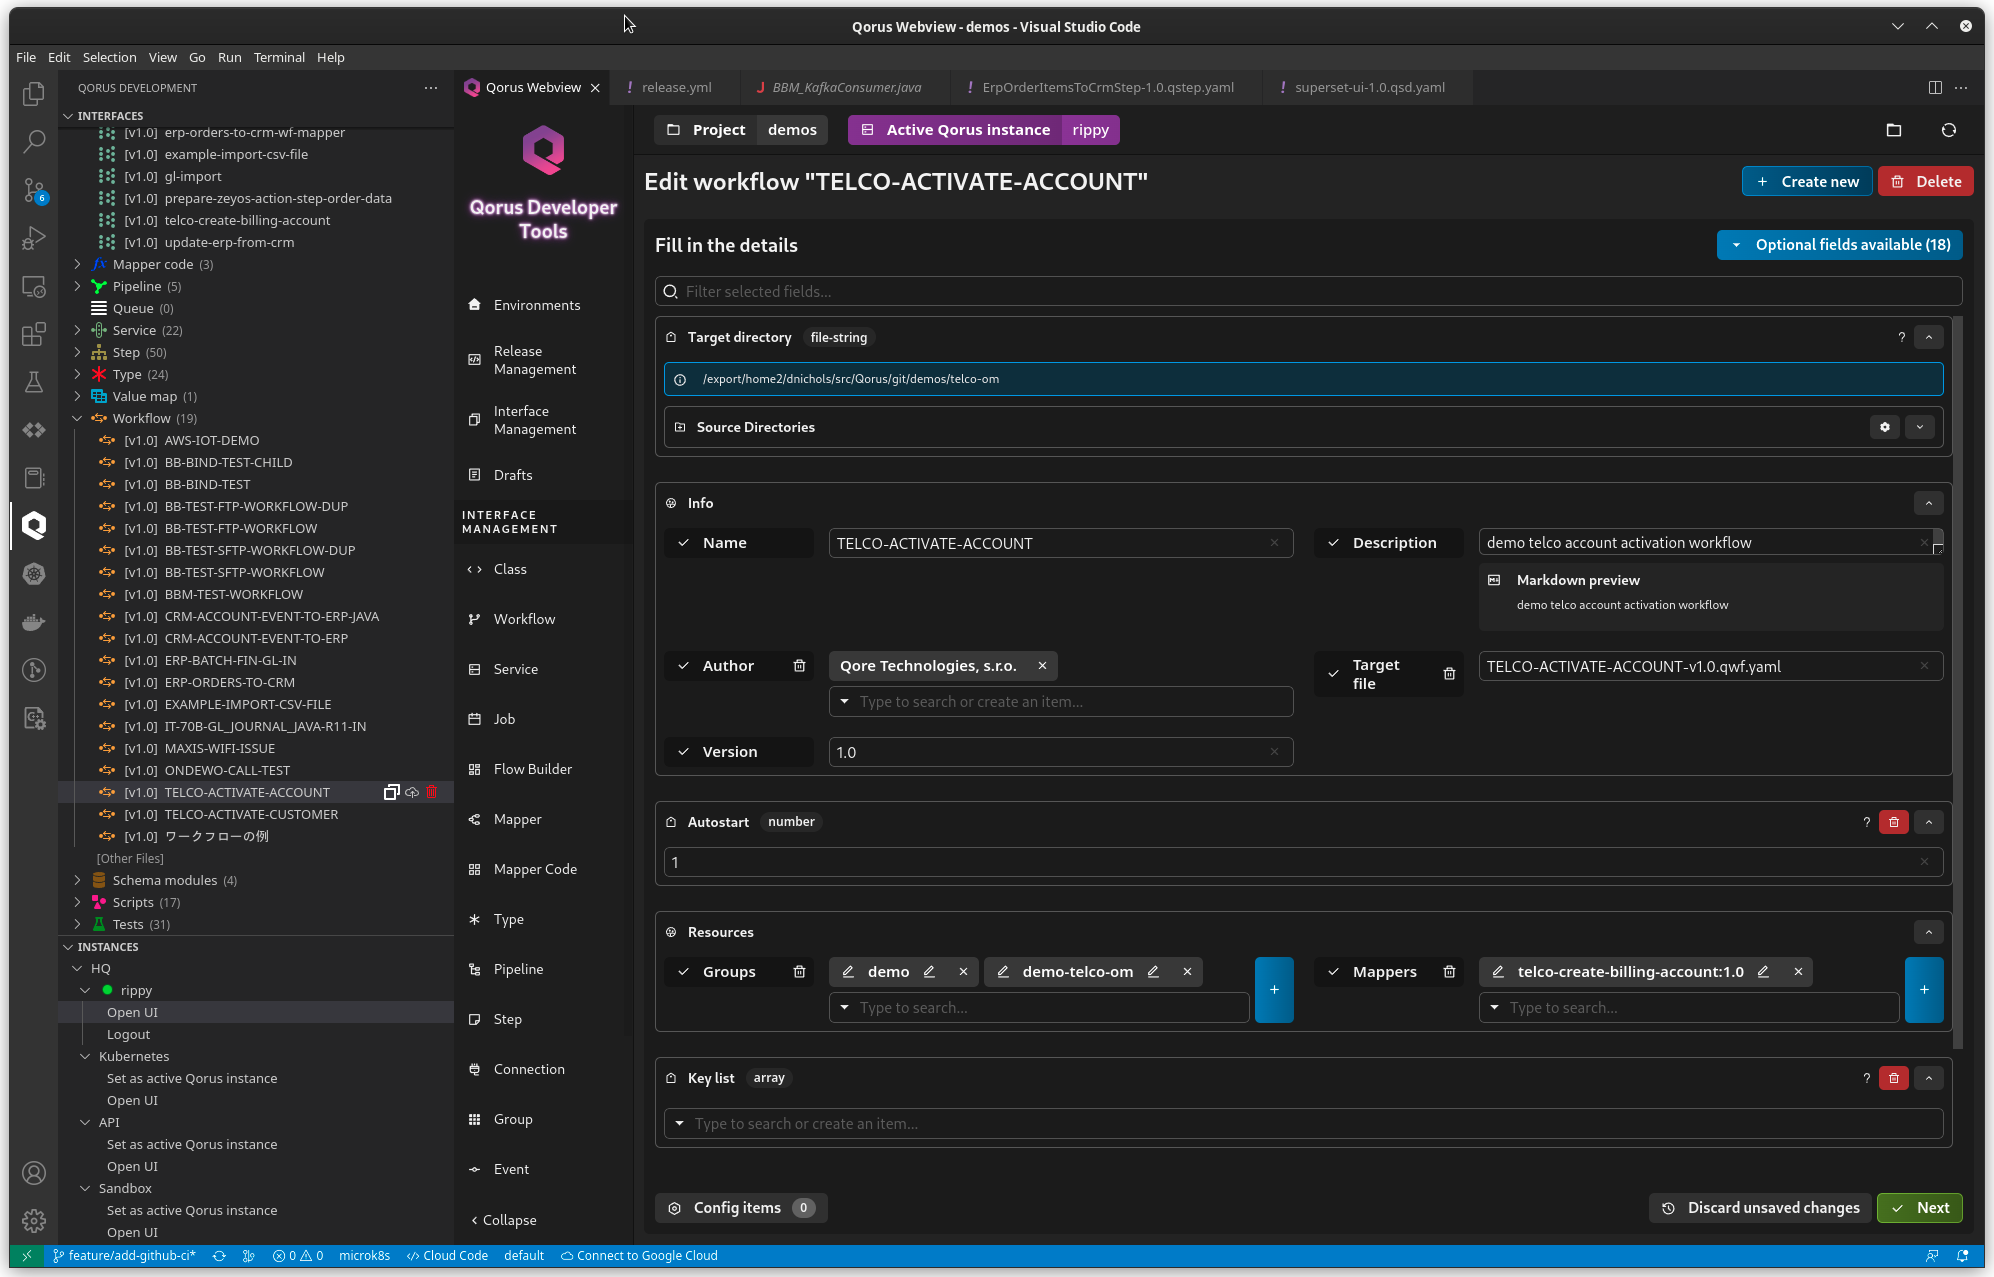Collapse the Resources section
Screen dimensions: 1994x1277
(1929, 932)
